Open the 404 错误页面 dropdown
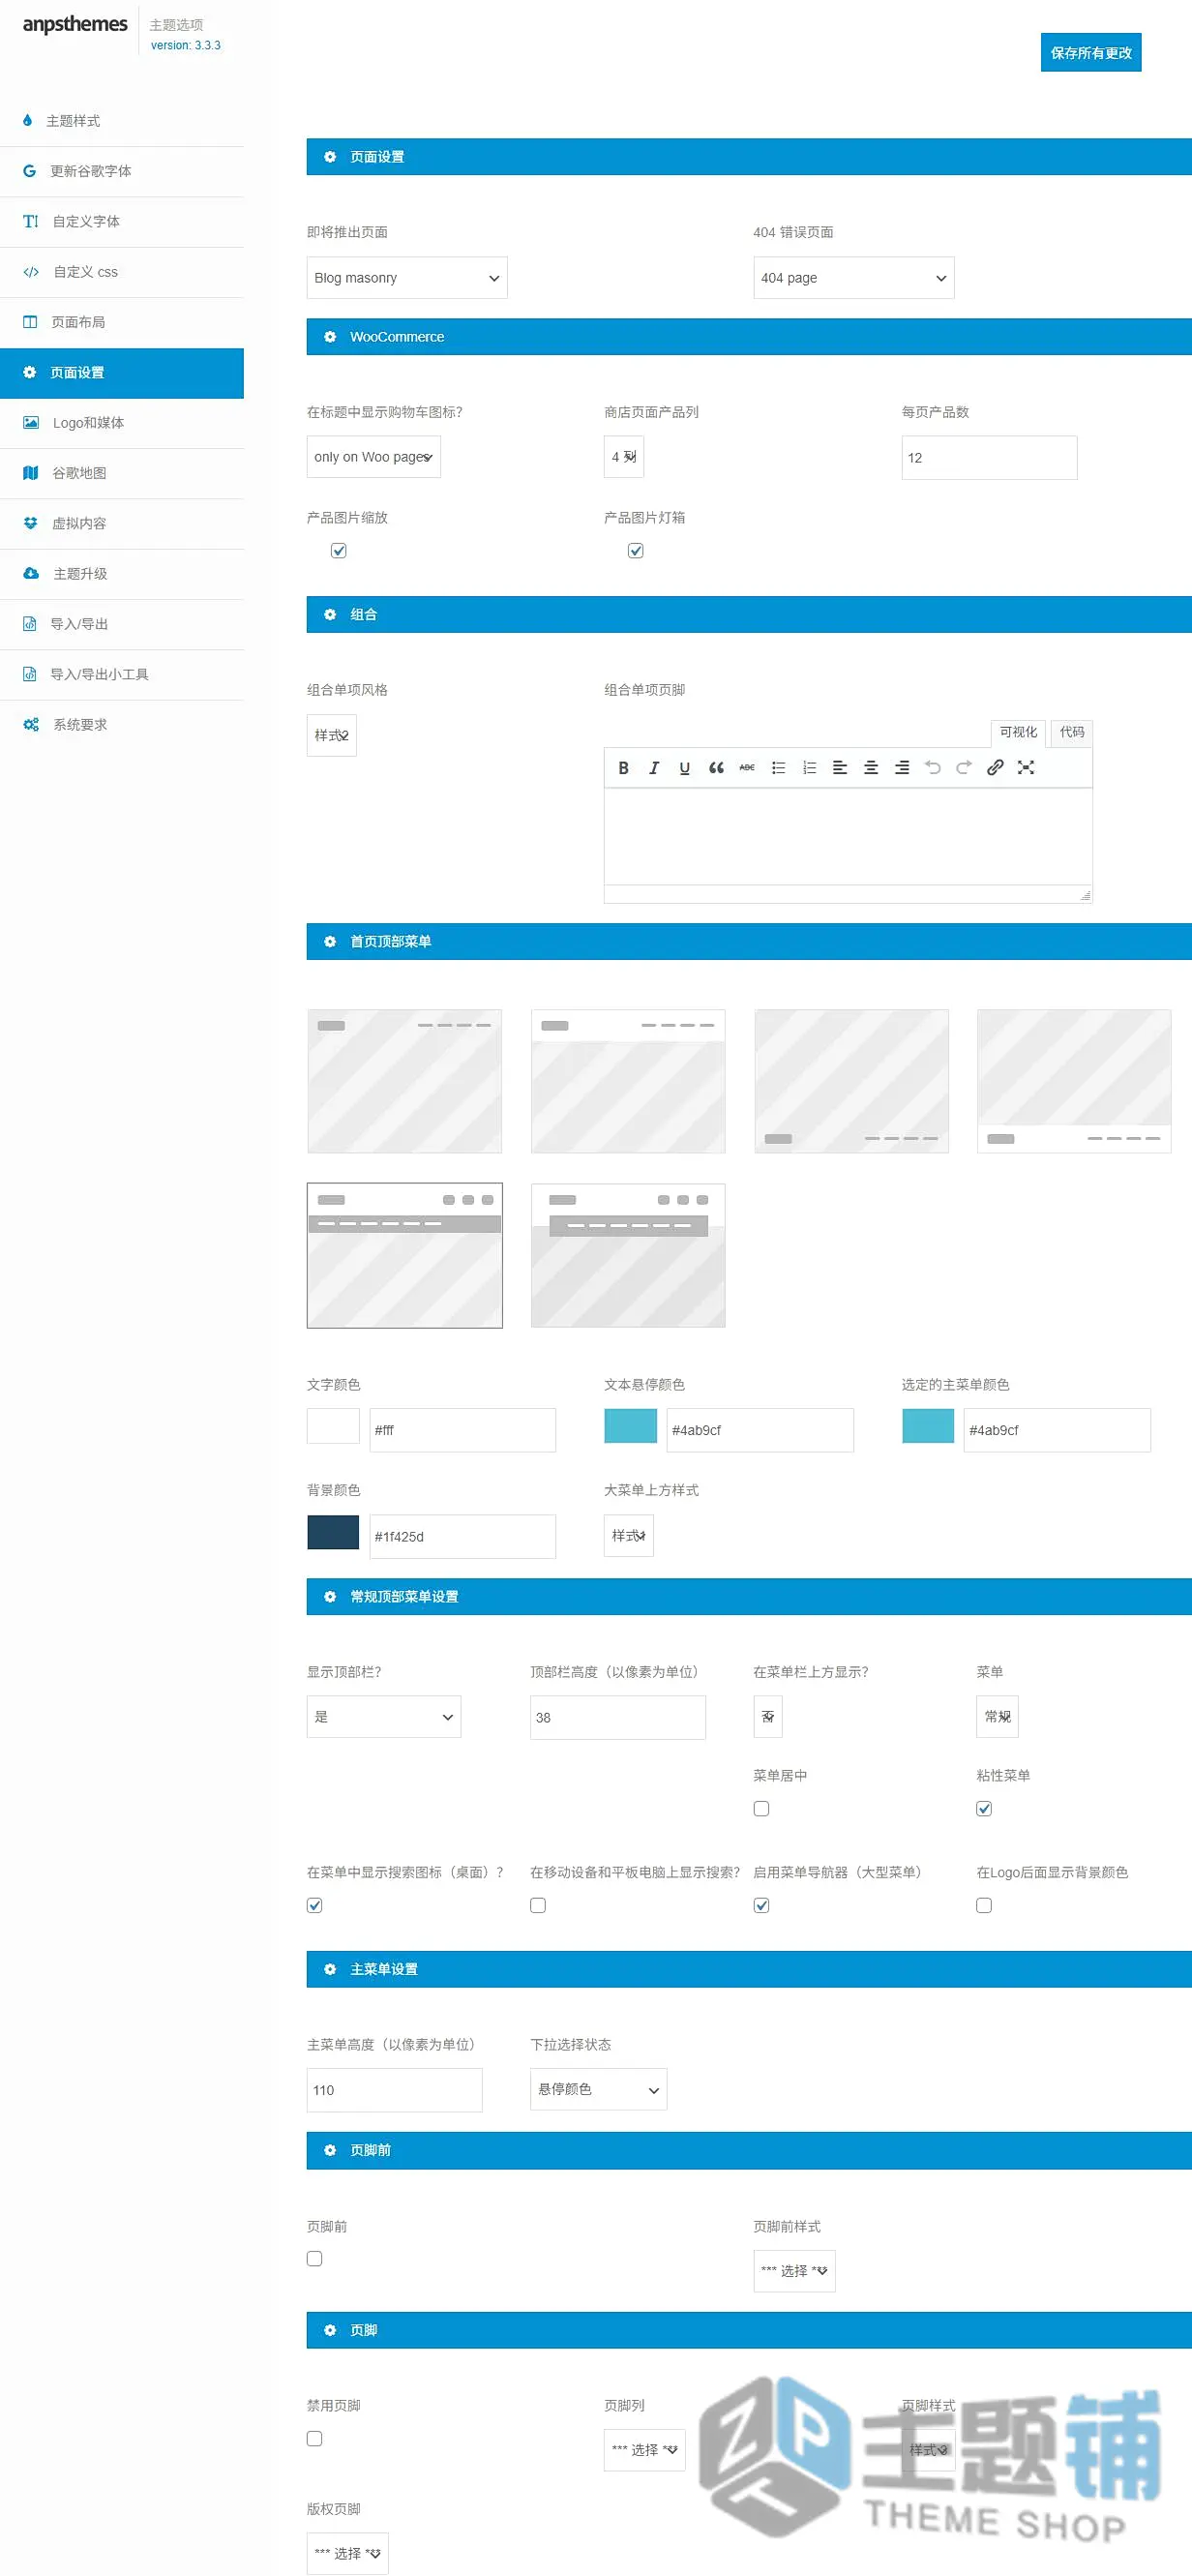 (854, 278)
